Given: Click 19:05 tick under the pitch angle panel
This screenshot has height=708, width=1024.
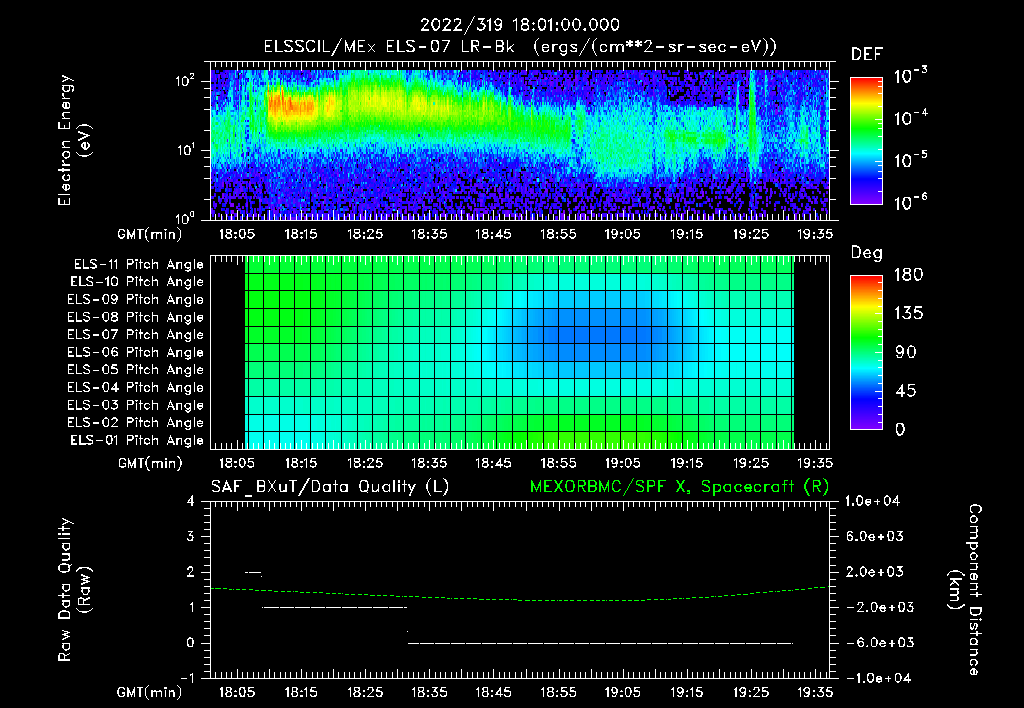Looking at the screenshot, I should 622,463.
